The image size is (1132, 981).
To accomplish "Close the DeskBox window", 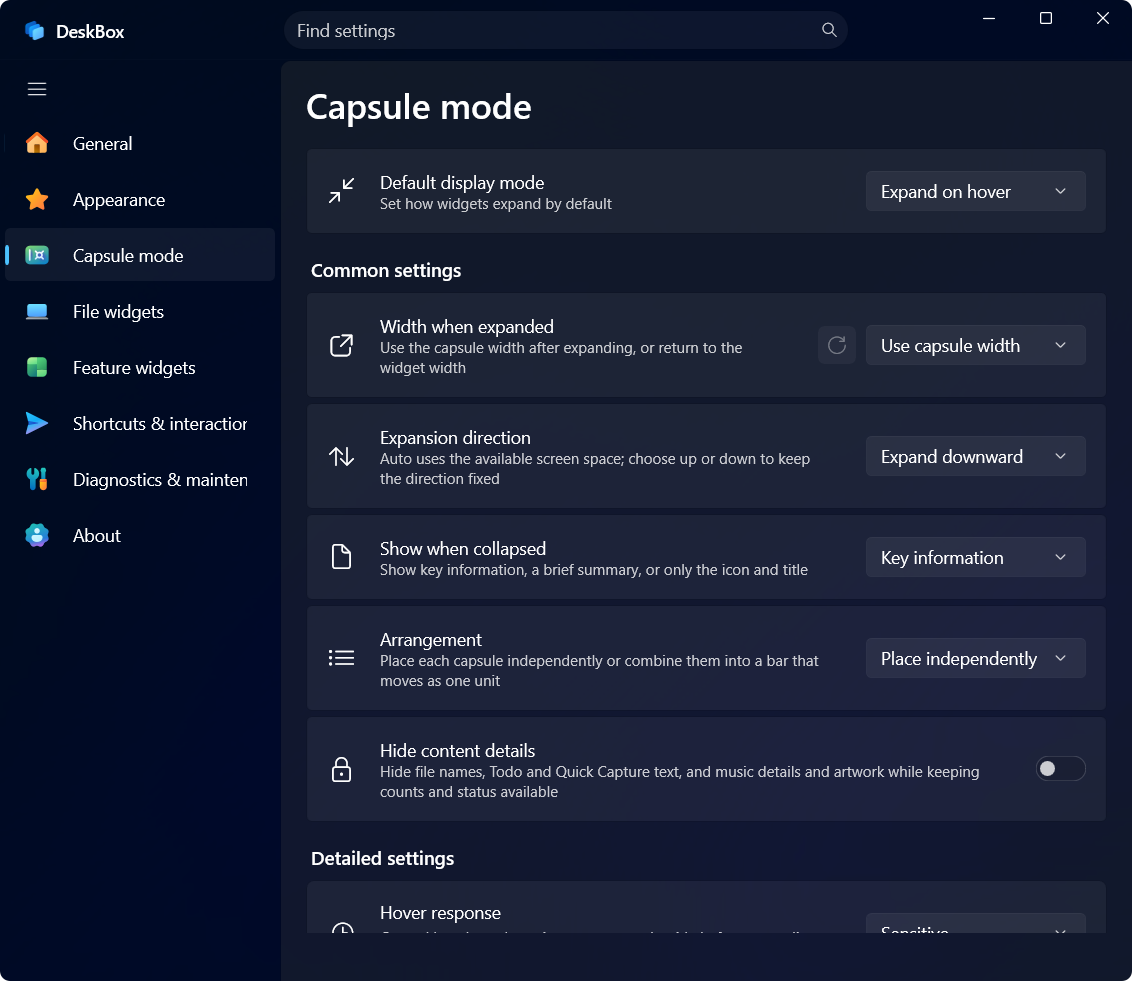I will point(1102,18).
